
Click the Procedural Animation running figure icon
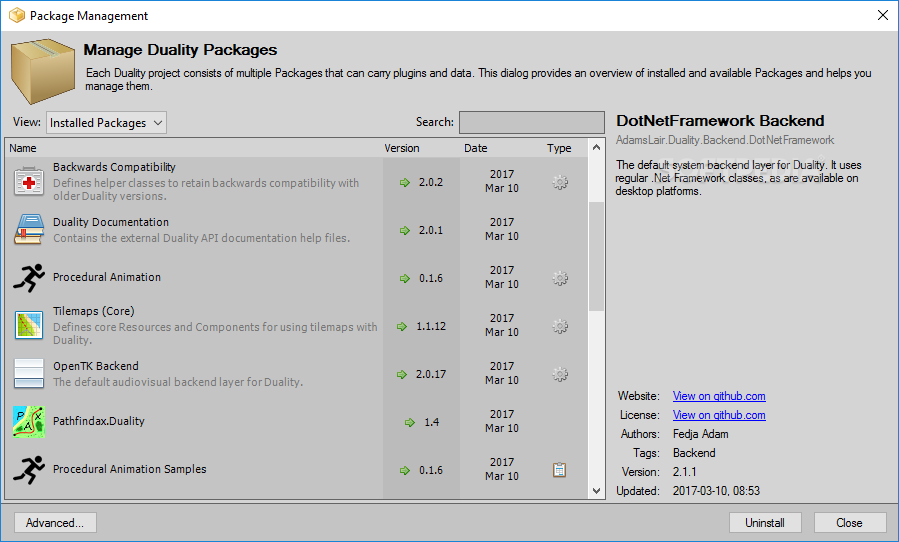point(29,278)
